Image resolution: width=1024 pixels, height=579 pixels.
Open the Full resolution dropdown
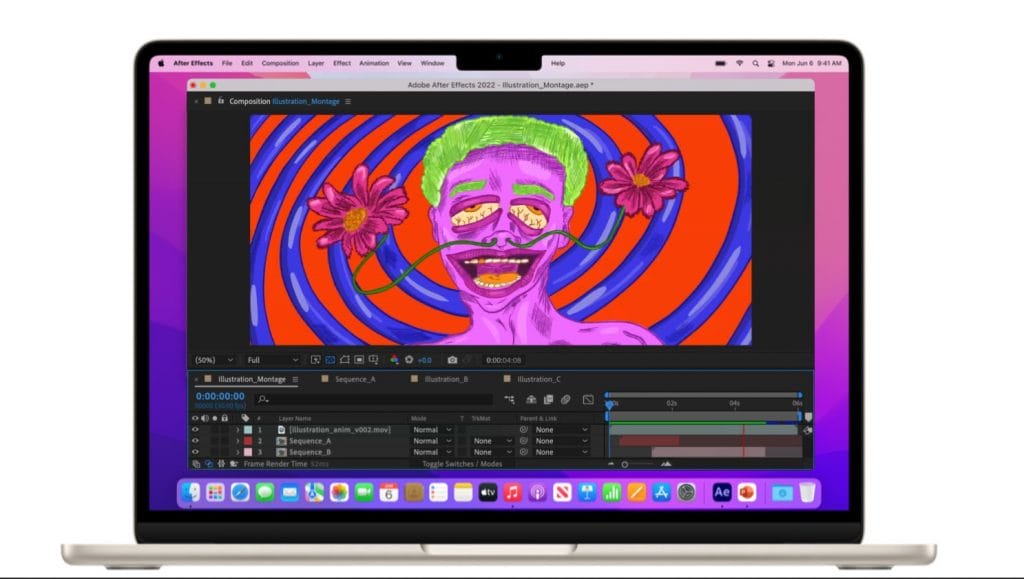coord(272,360)
